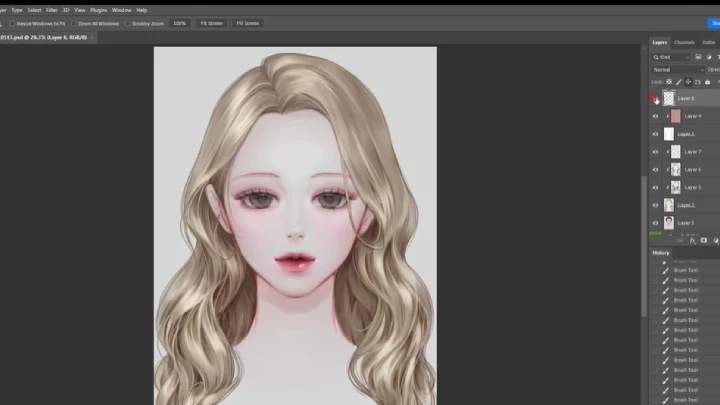Enable the Scrubby Zoom checkbox
Screen dimensions: 720x405
point(129,23)
